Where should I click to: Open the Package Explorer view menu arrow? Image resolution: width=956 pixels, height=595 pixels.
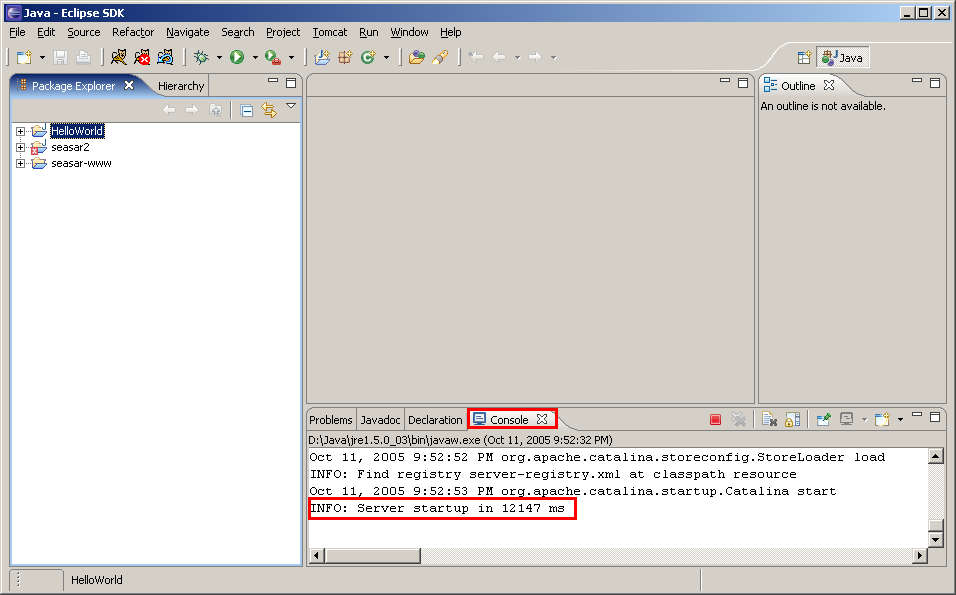pyautogui.click(x=291, y=106)
